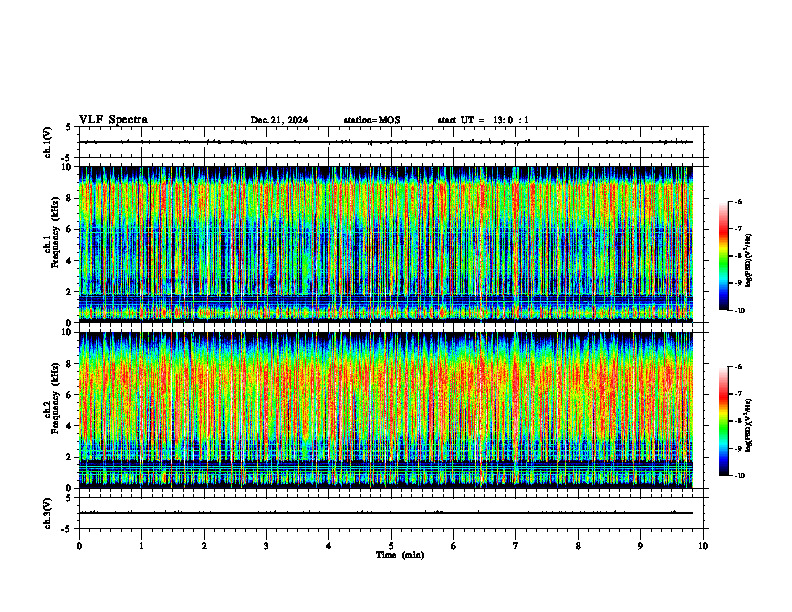792x612 pixels.
Task: Click time axis tick label "4"
Action: coord(329,546)
